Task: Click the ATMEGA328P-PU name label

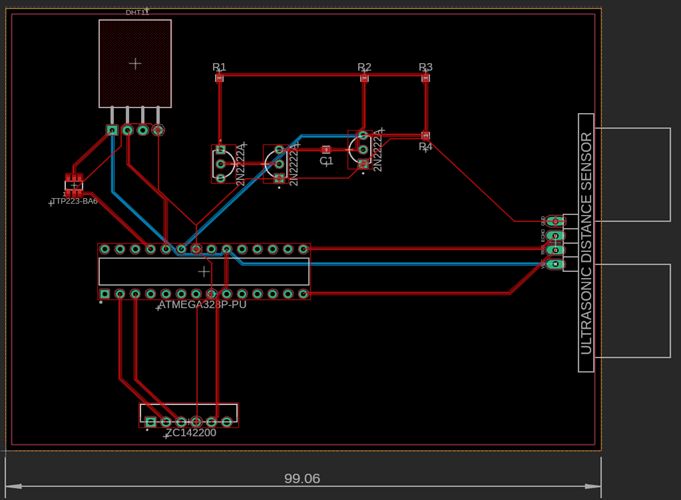Action: [203, 305]
